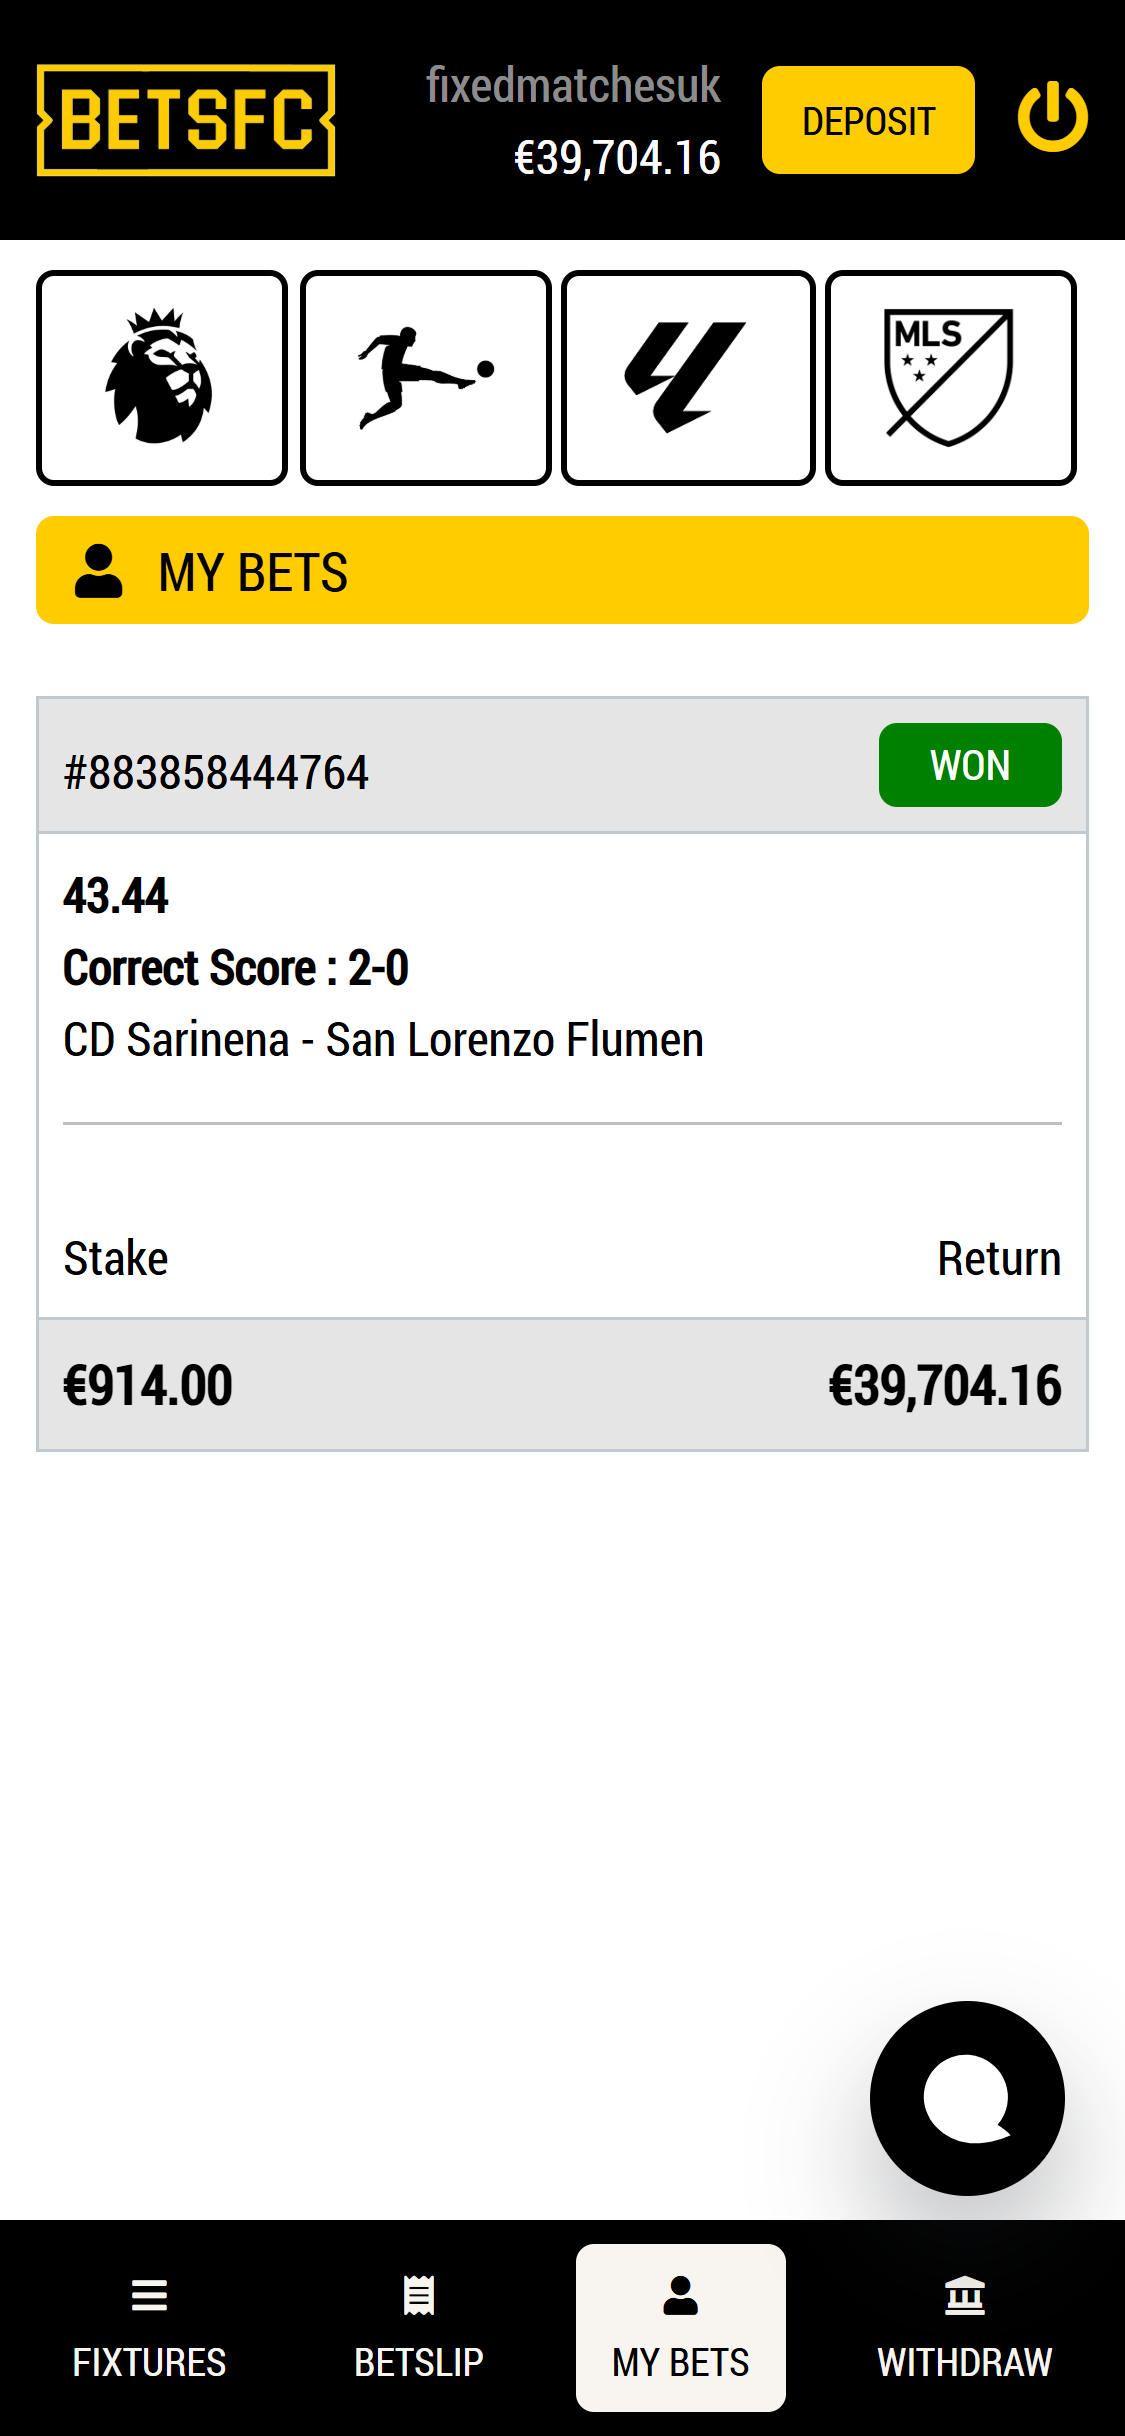Image resolution: width=1125 pixels, height=2436 pixels.
Task: Click the €39,704.16 return amount
Action: (944, 1386)
